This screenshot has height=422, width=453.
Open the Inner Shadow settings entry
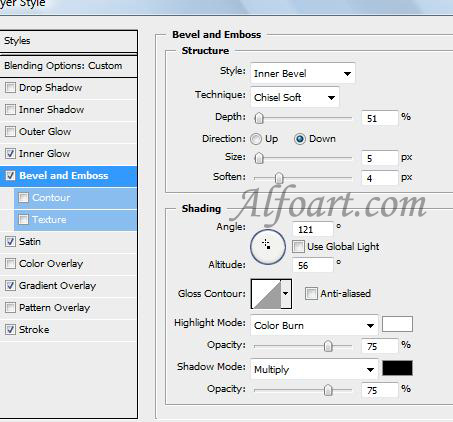tap(51, 110)
